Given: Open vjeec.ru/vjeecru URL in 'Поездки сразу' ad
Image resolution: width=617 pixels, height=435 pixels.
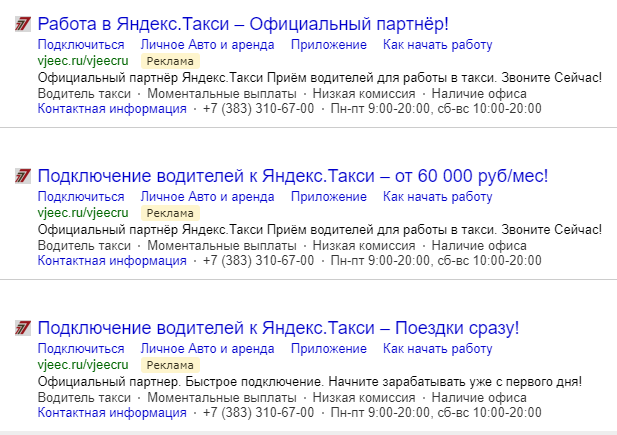Looking at the screenshot, I should [83, 365].
